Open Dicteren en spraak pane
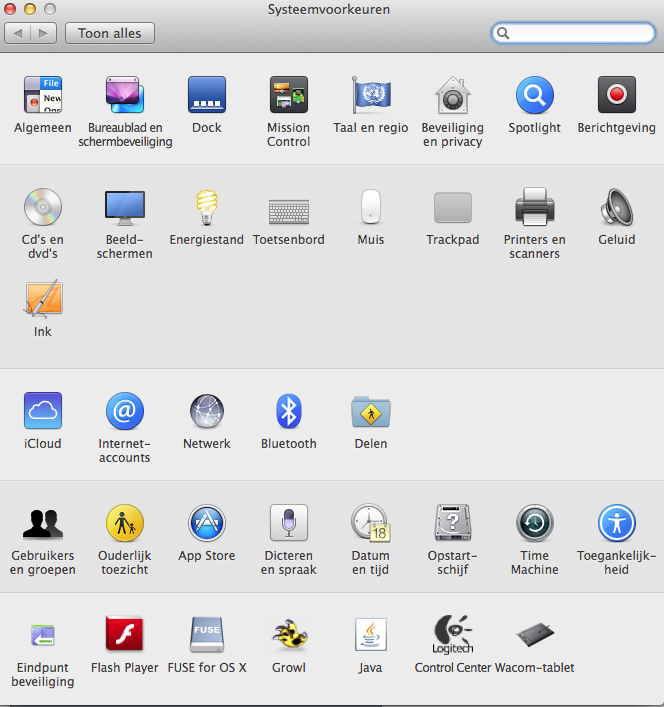 [x=289, y=523]
